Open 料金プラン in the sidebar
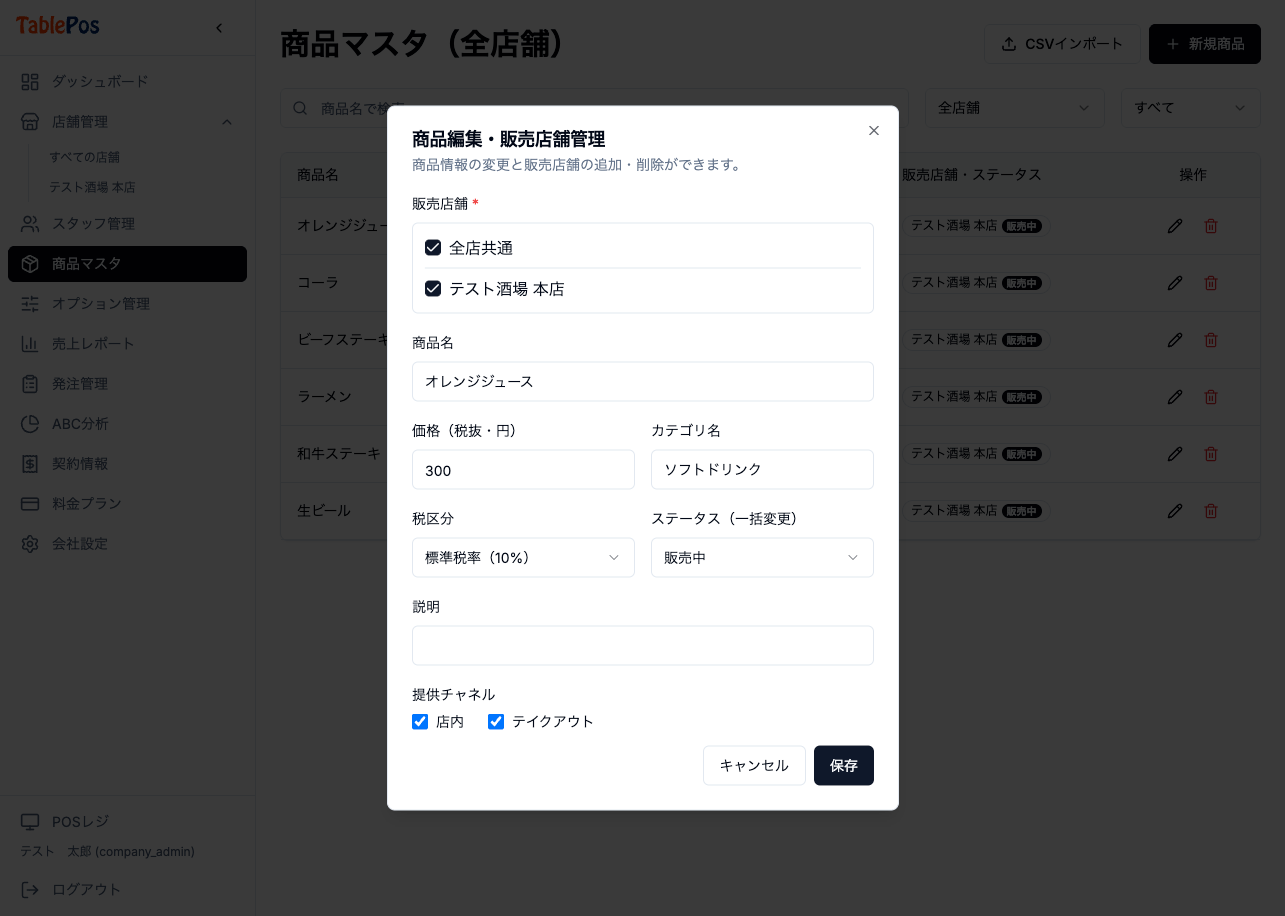 127,504
